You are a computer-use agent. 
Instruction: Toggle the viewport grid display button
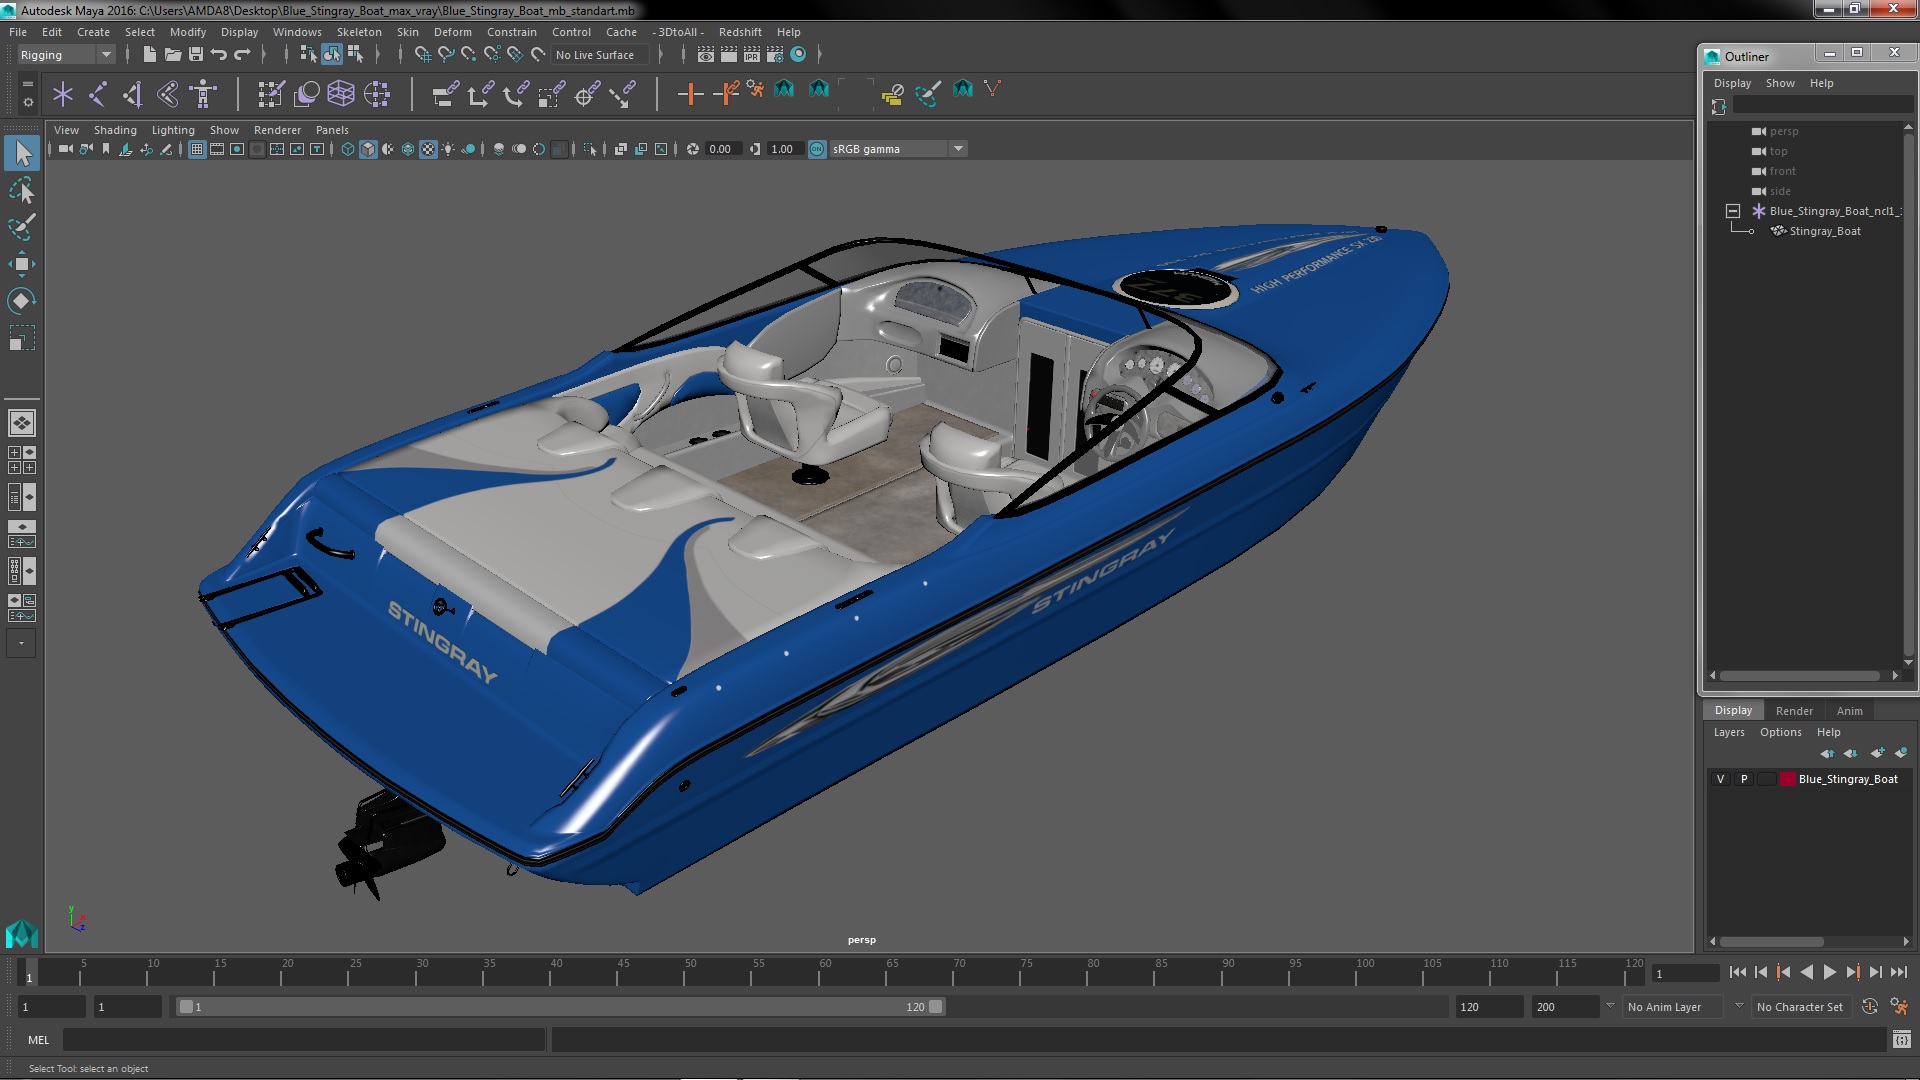[197, 150]
